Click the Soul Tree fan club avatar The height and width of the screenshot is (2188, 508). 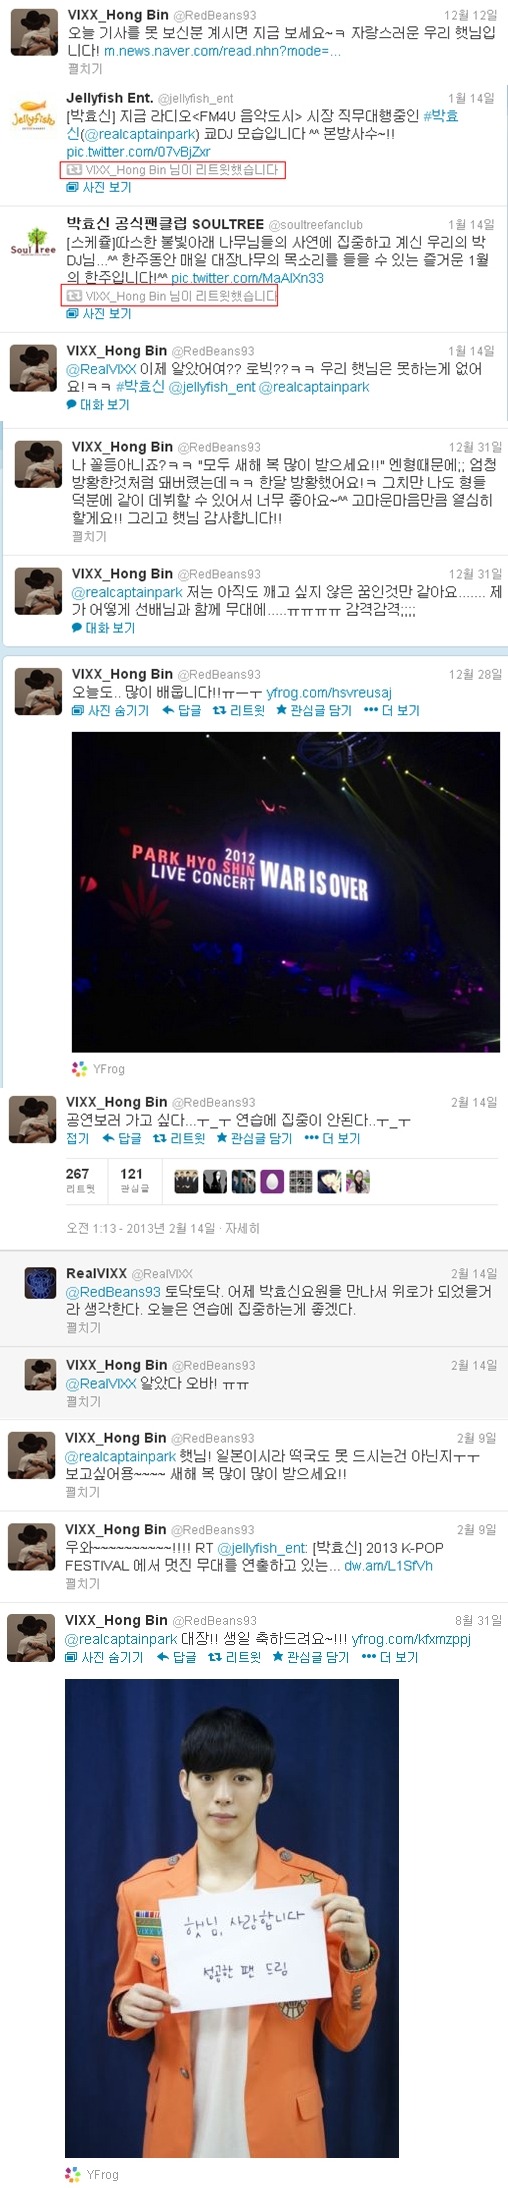tap(32, 245)
